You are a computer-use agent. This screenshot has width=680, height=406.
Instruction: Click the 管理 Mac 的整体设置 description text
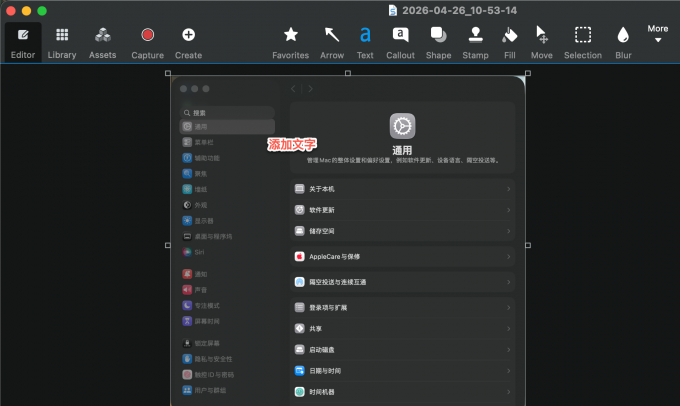tap(402, 160)
